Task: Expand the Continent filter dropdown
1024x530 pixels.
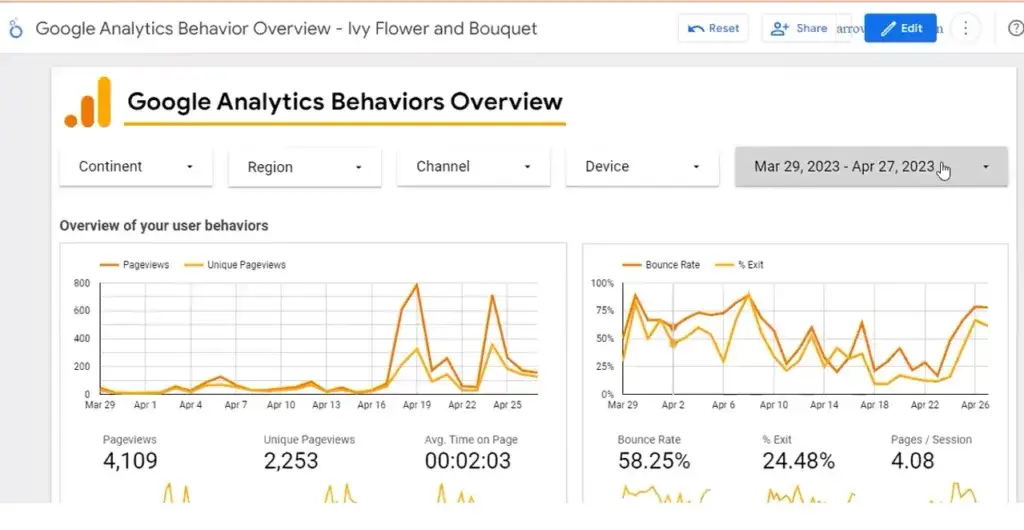Action: pyautogui.click(x=136, y=167)
